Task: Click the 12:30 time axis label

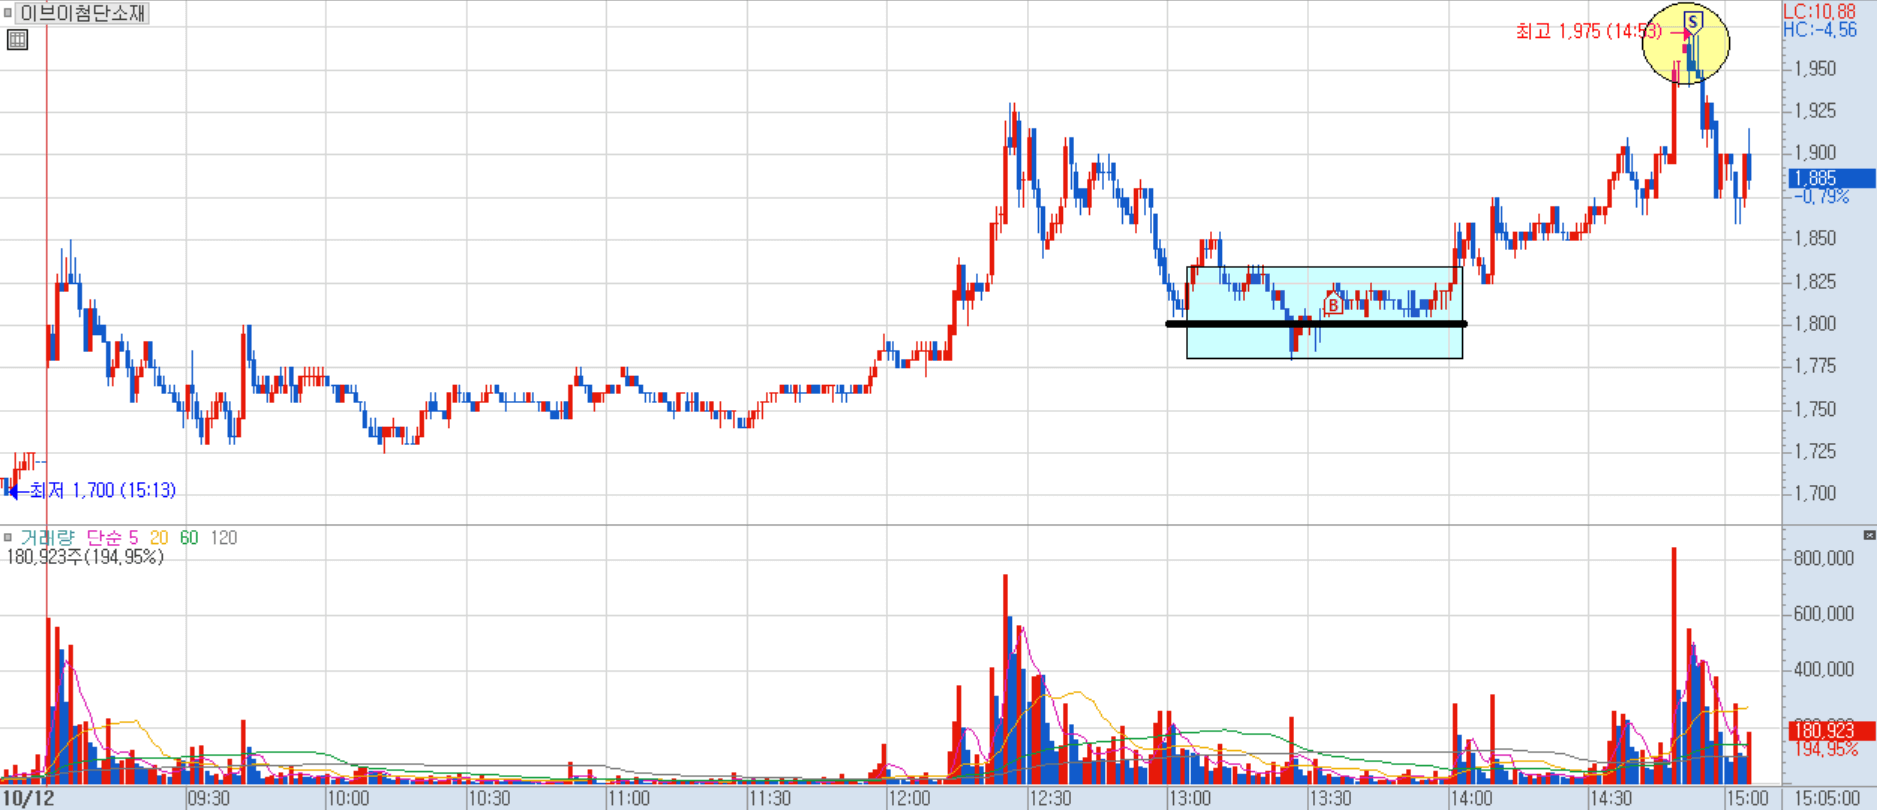Action: click(x=1050, y=798)
